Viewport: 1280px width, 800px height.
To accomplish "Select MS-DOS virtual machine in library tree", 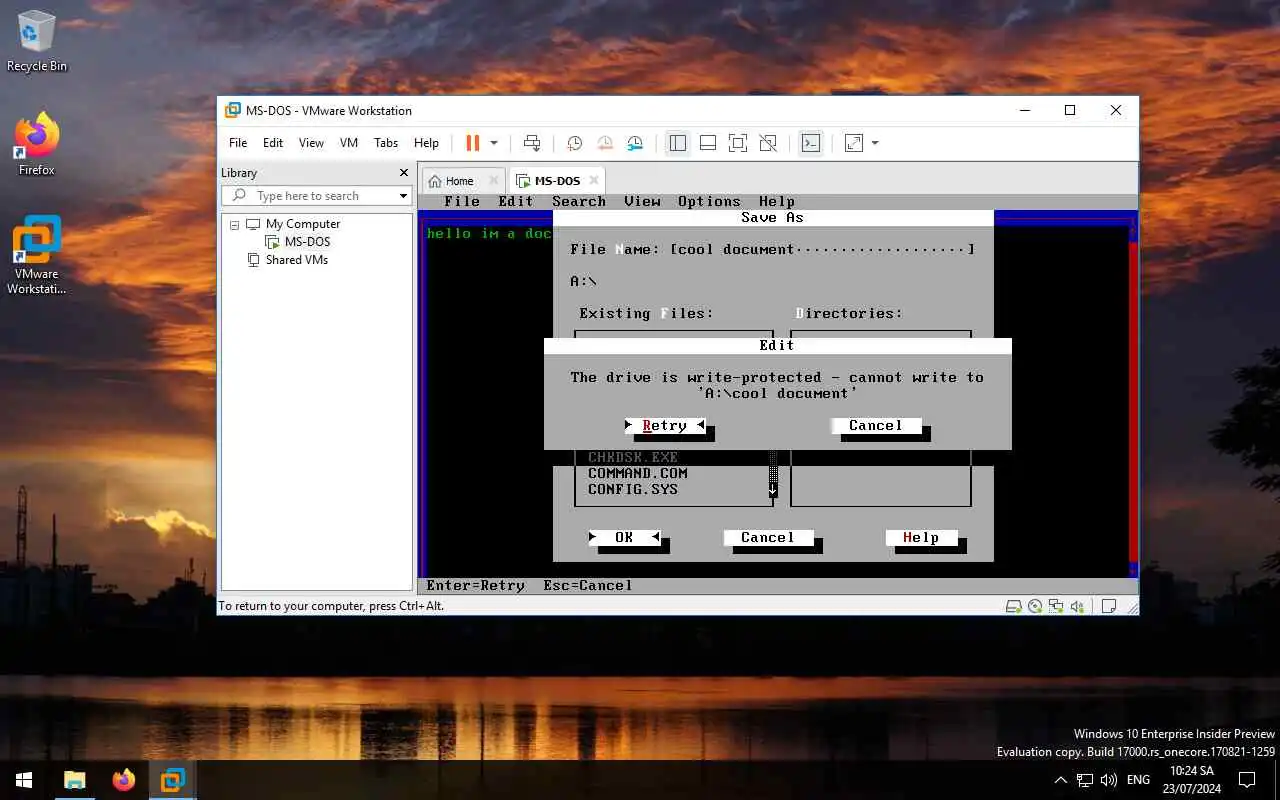I will [307, 242].
